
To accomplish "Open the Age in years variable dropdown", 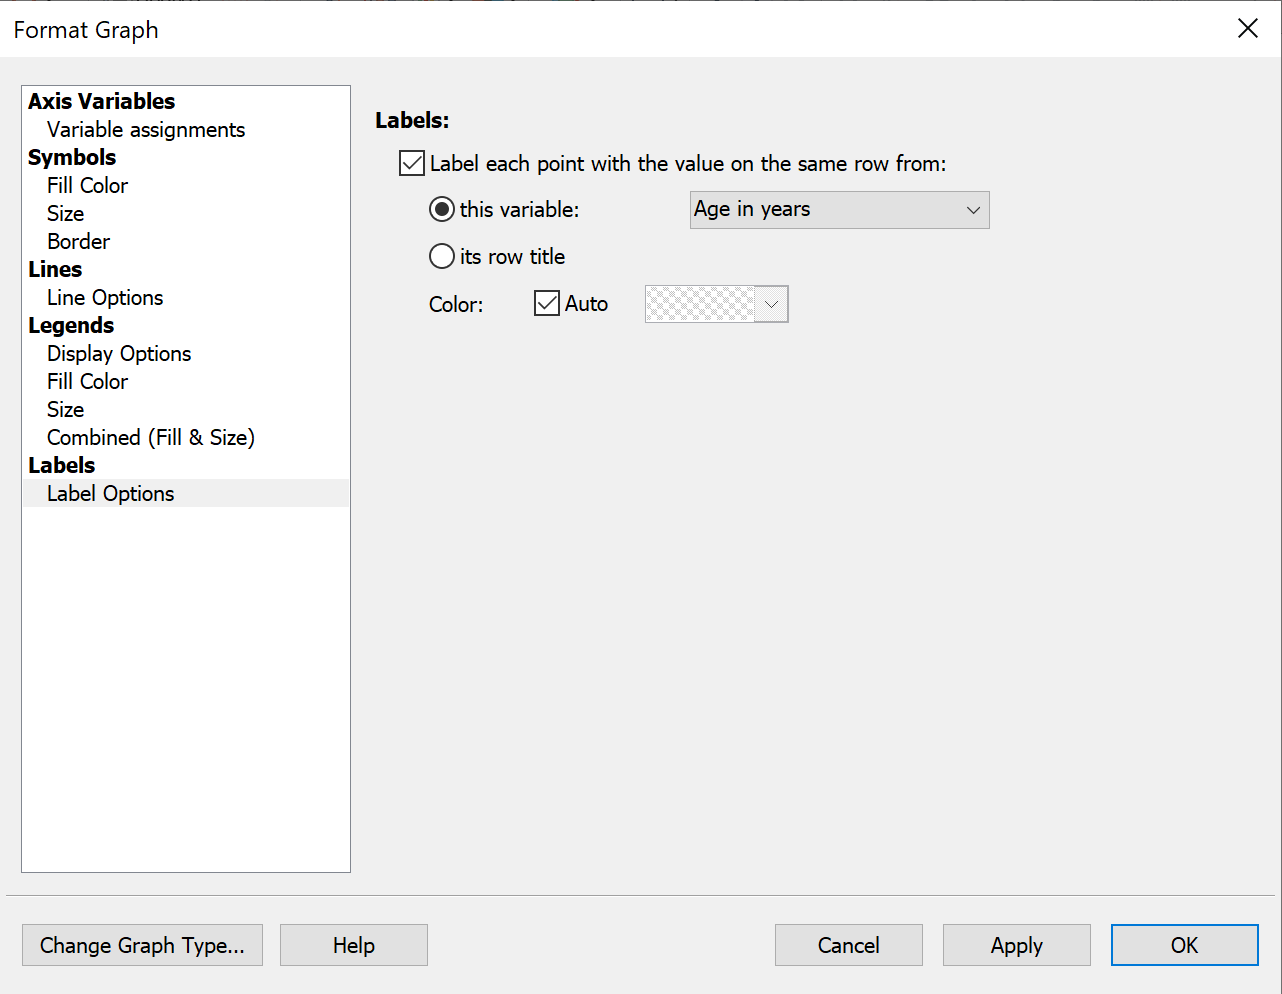I will (839, 210).
